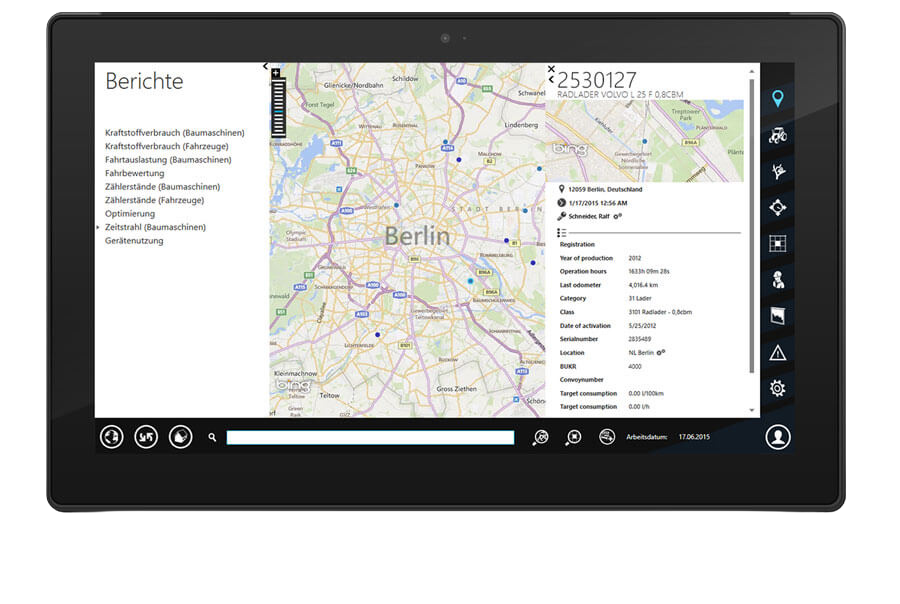This screenshot has width=900, height=604.
Task: Click the search magnifier next to input field
Action: pyautogui.click(x=210, y=437)
